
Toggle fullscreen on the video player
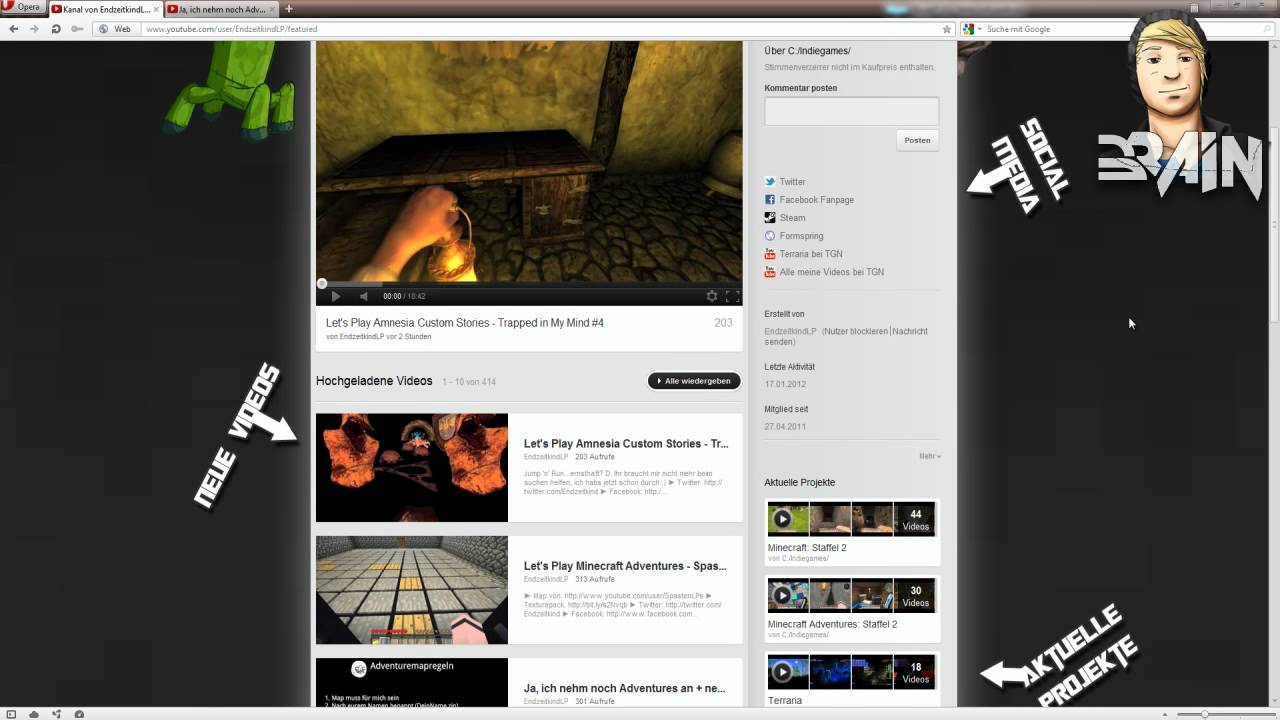pos(732,296)
